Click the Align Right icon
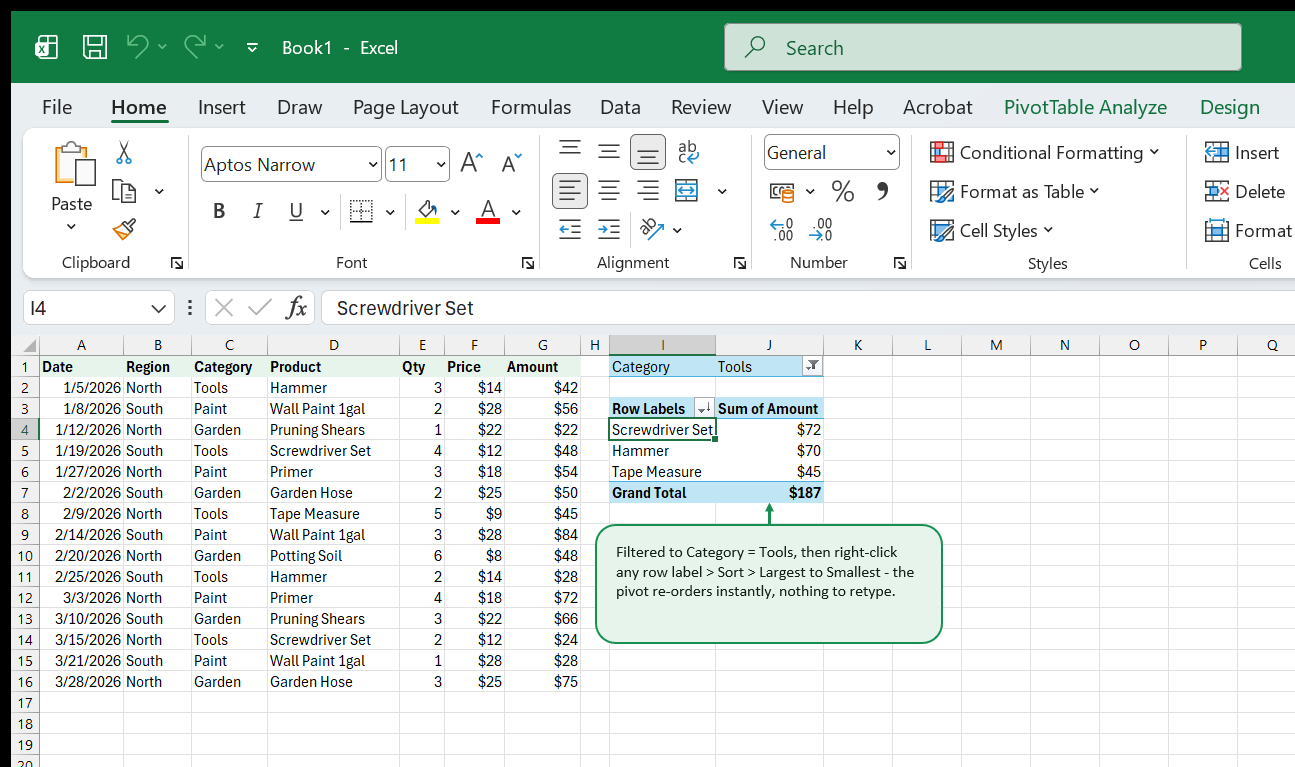 tap(648, 190)
